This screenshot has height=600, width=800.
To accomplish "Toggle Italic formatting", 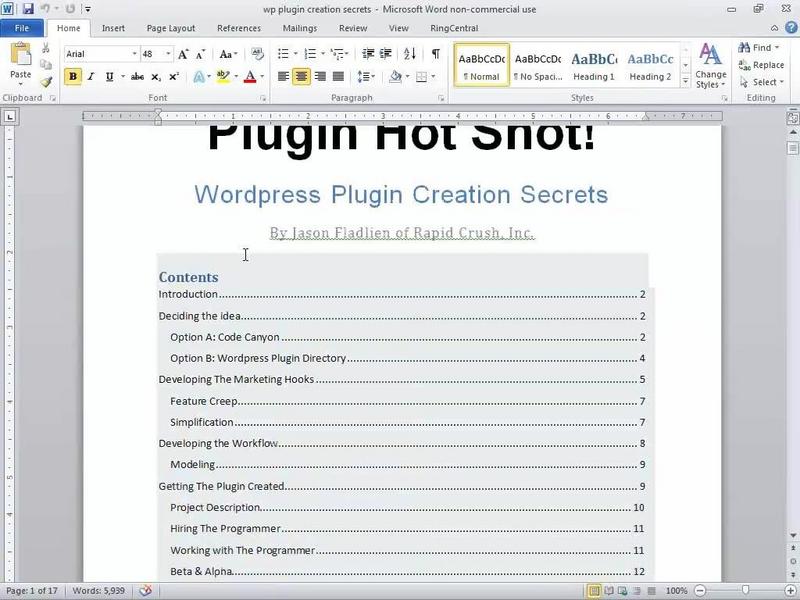I will click(91, 77).
